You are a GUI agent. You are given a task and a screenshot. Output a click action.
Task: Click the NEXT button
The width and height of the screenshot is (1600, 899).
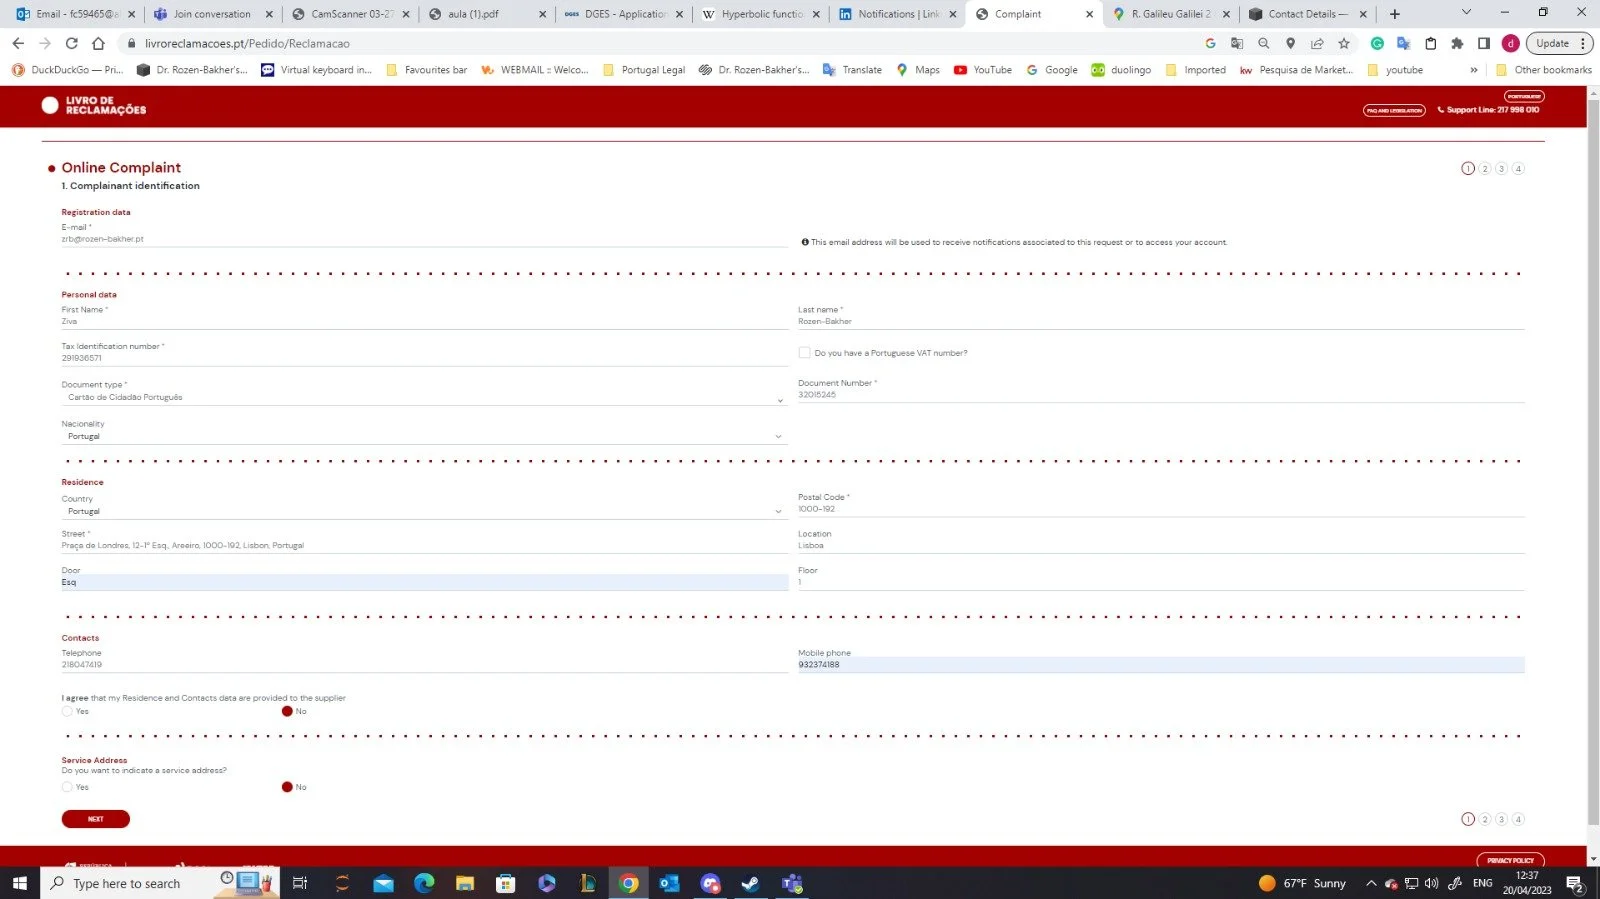tap(96, 819)
